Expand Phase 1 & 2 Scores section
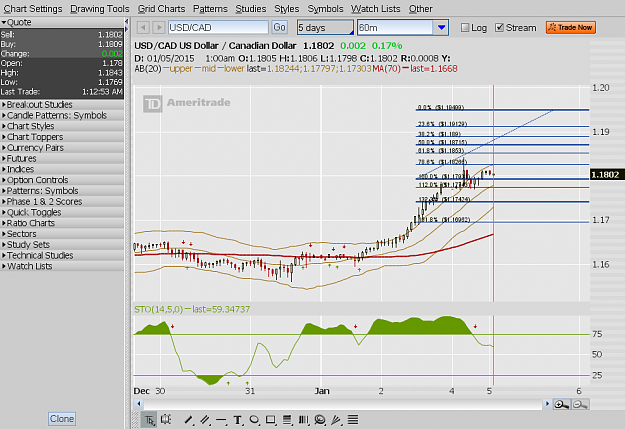The height and width of the screenshot is (429, 625). tap(62, 202)
